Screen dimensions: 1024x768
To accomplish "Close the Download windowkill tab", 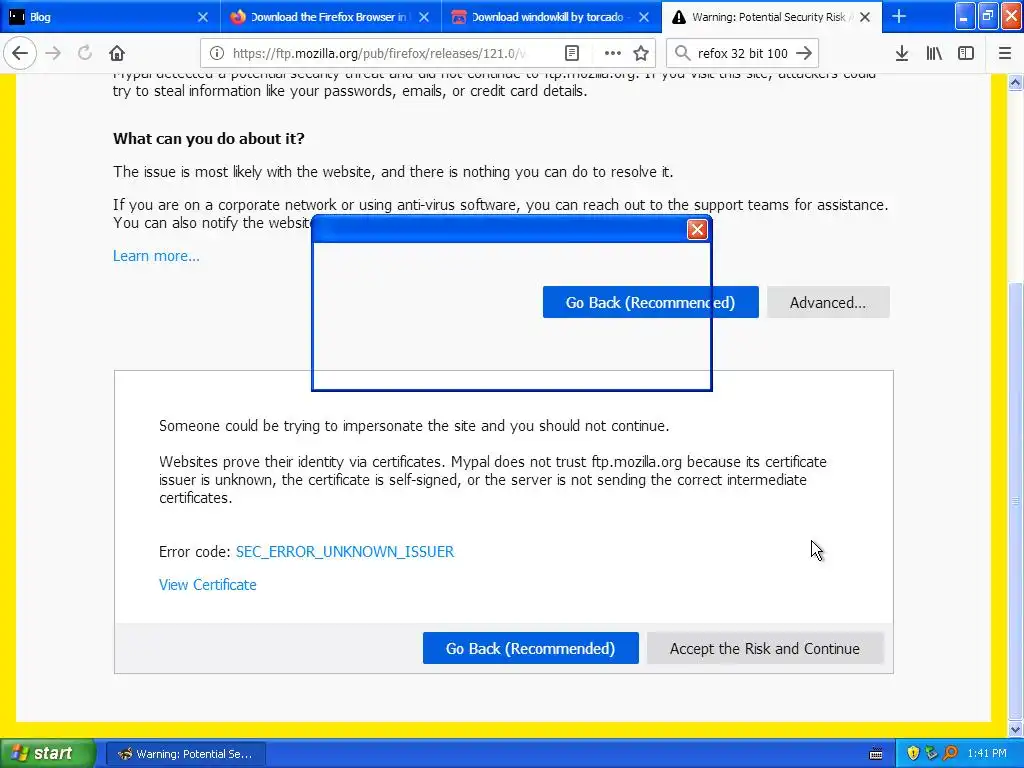I will [x=644, y=17].
